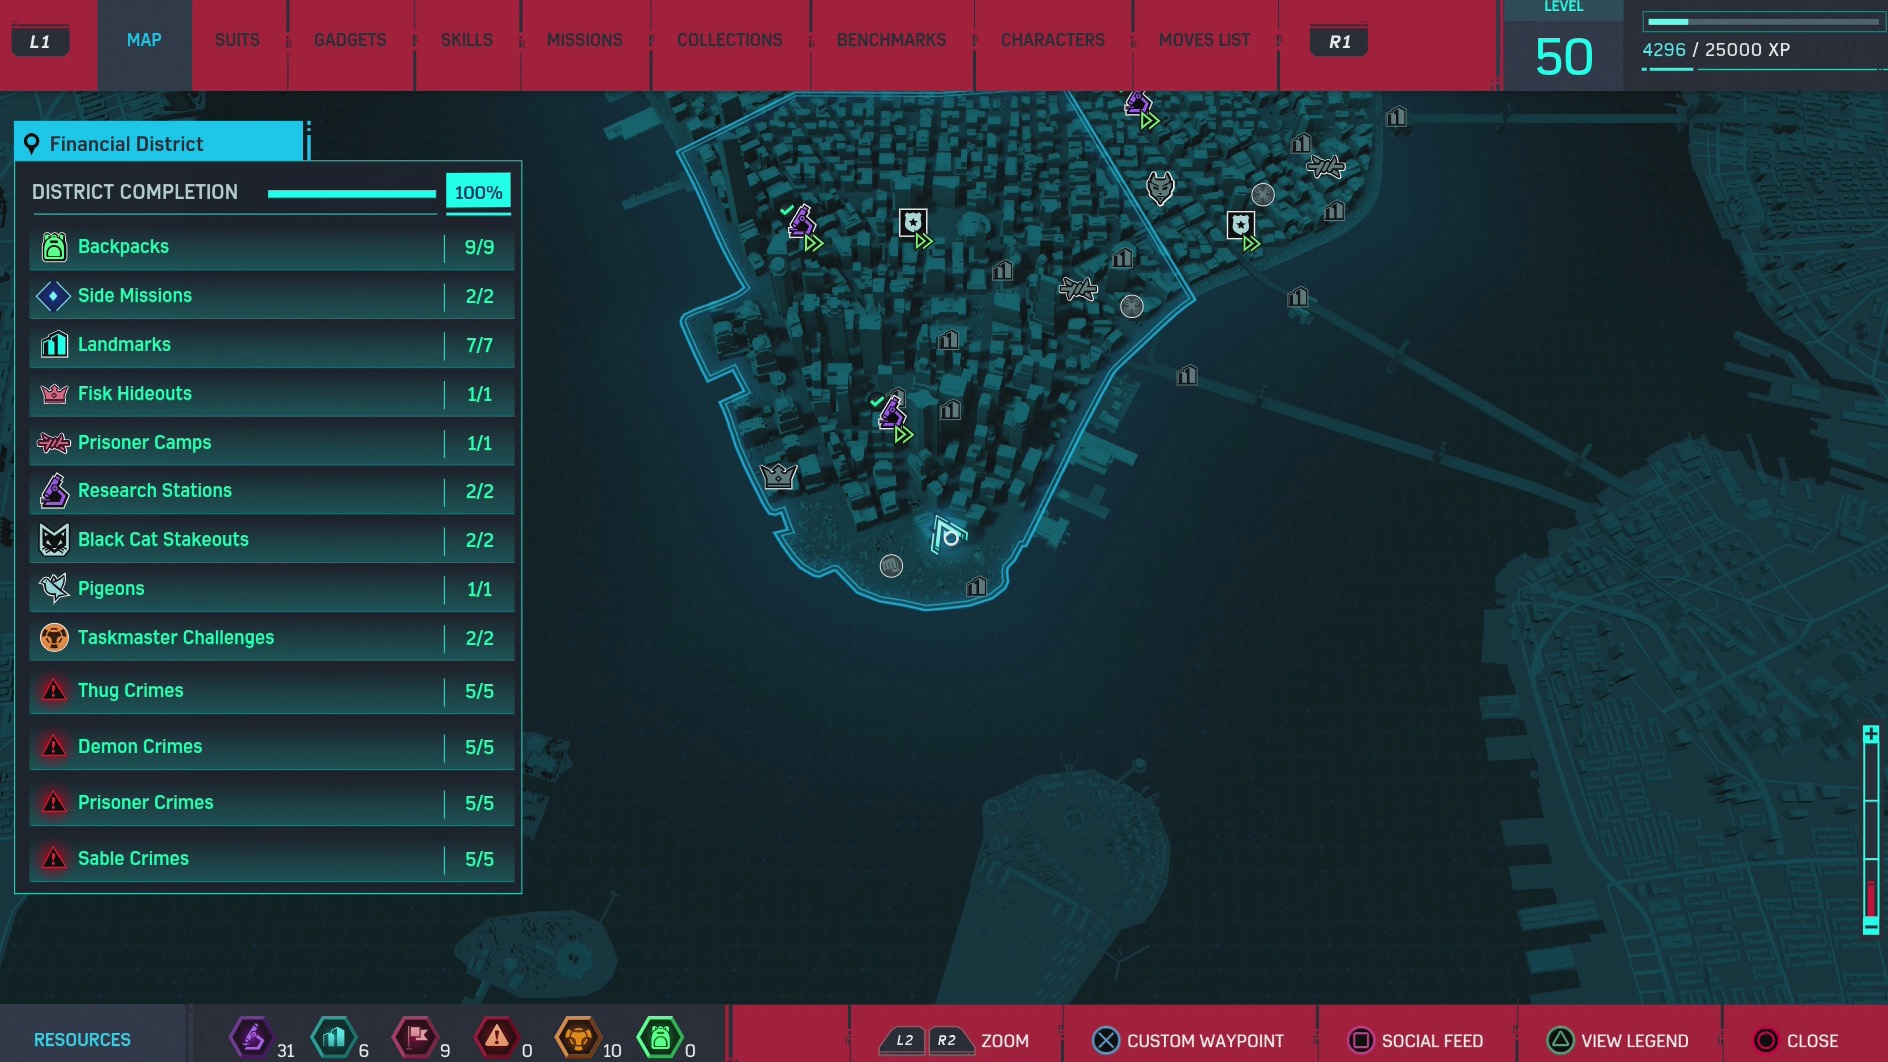The width and height of the screenshot is (1888, 1062).
Task: Click the Research Stations row label
Action: coord(155,491)
